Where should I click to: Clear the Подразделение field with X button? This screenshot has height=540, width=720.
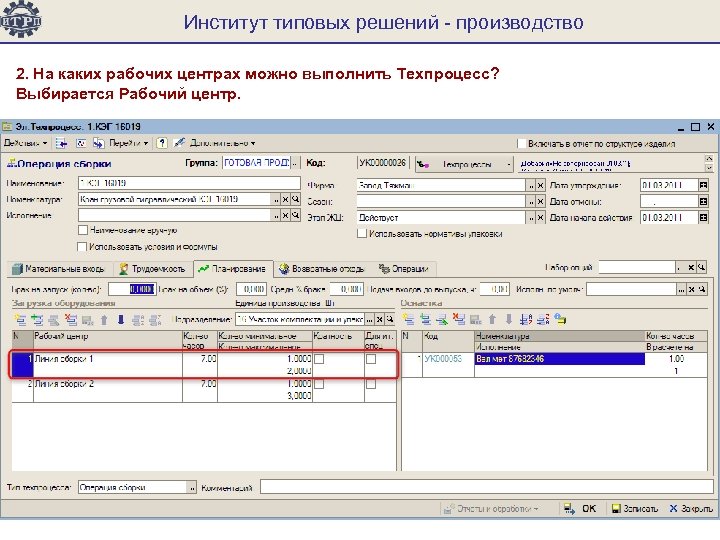380,319
